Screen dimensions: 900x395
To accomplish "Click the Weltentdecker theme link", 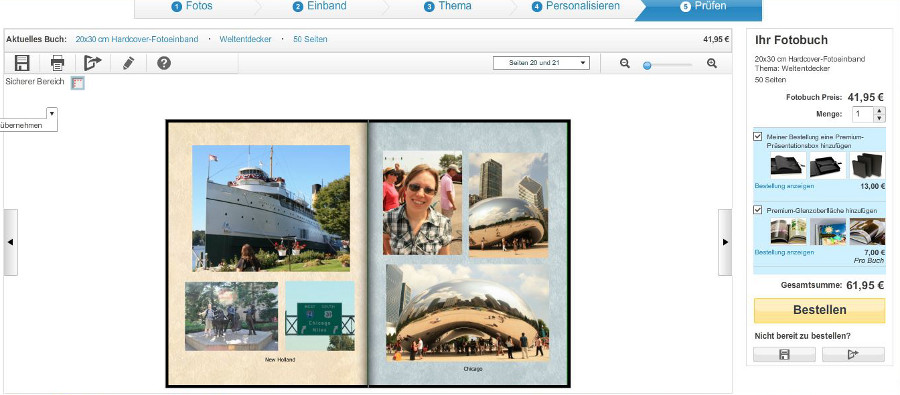I will [x=246, y=40].
